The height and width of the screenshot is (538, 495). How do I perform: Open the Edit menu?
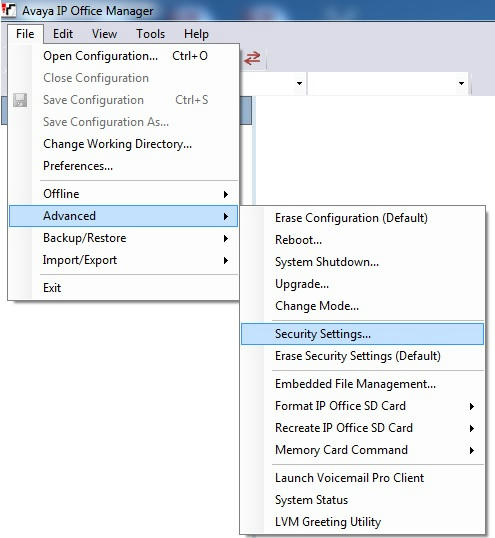click(x=63, y=34)
